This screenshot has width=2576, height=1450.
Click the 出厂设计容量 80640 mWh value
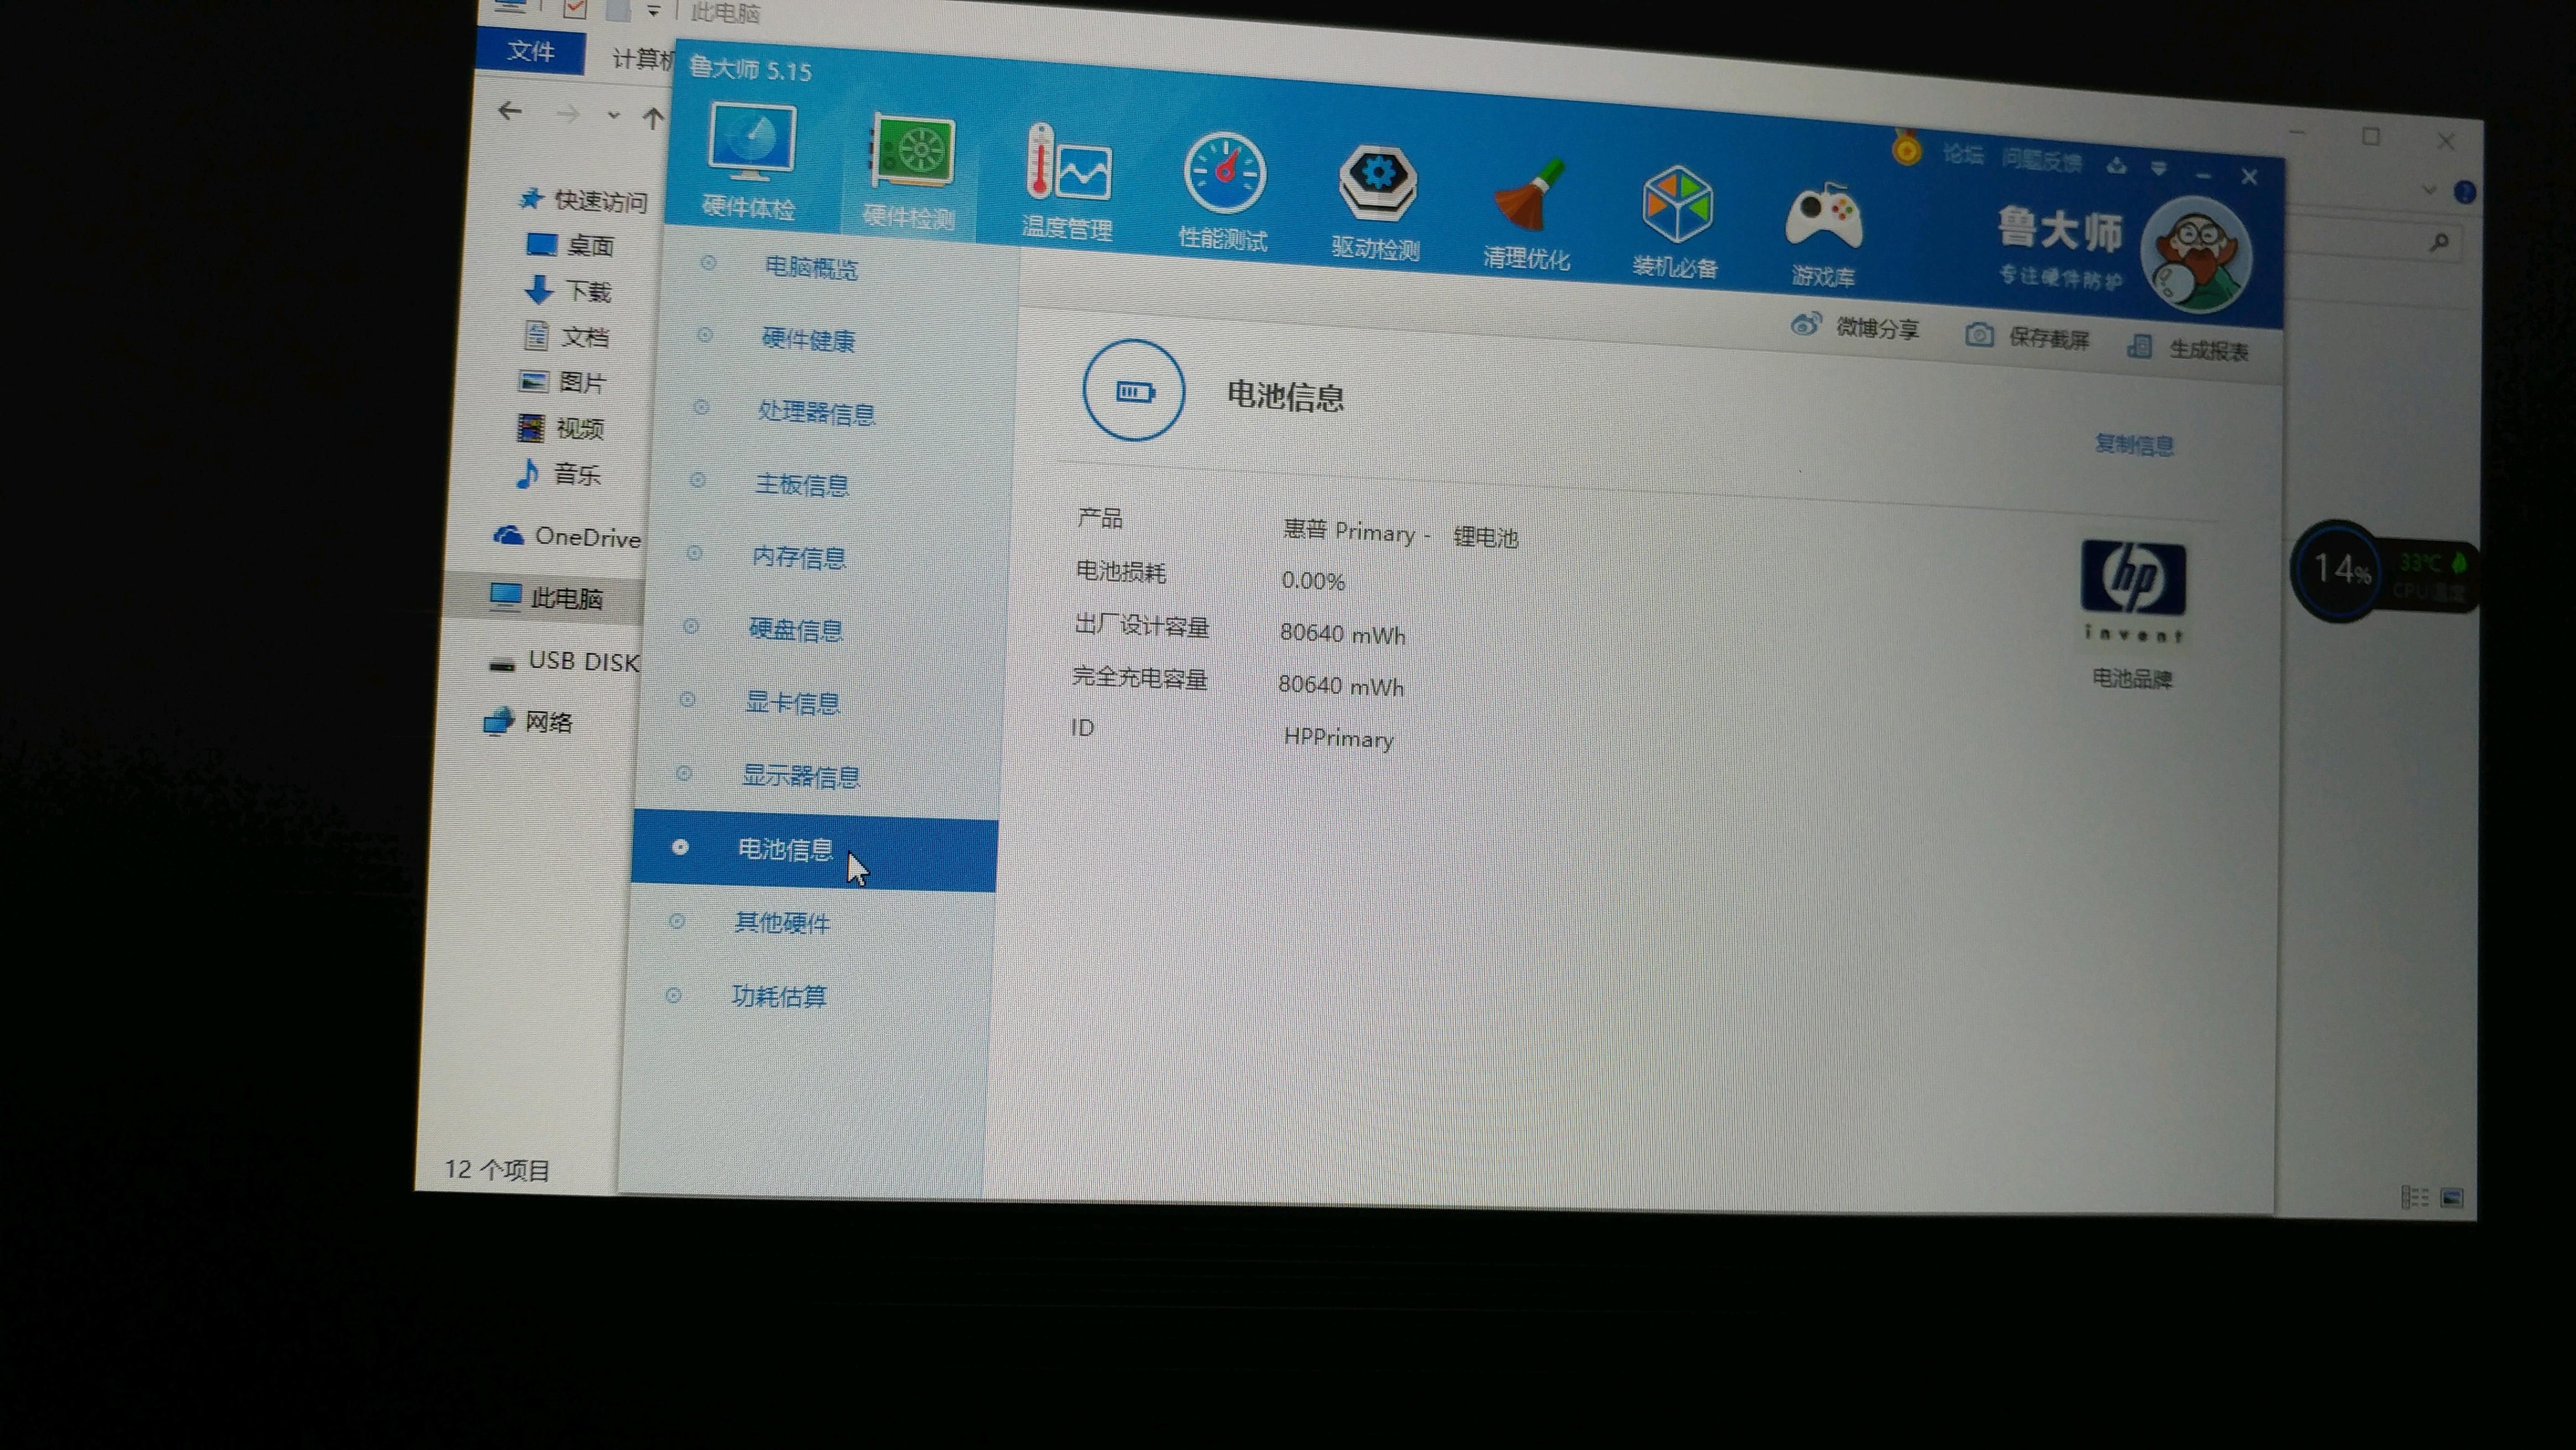point(1343,634)
